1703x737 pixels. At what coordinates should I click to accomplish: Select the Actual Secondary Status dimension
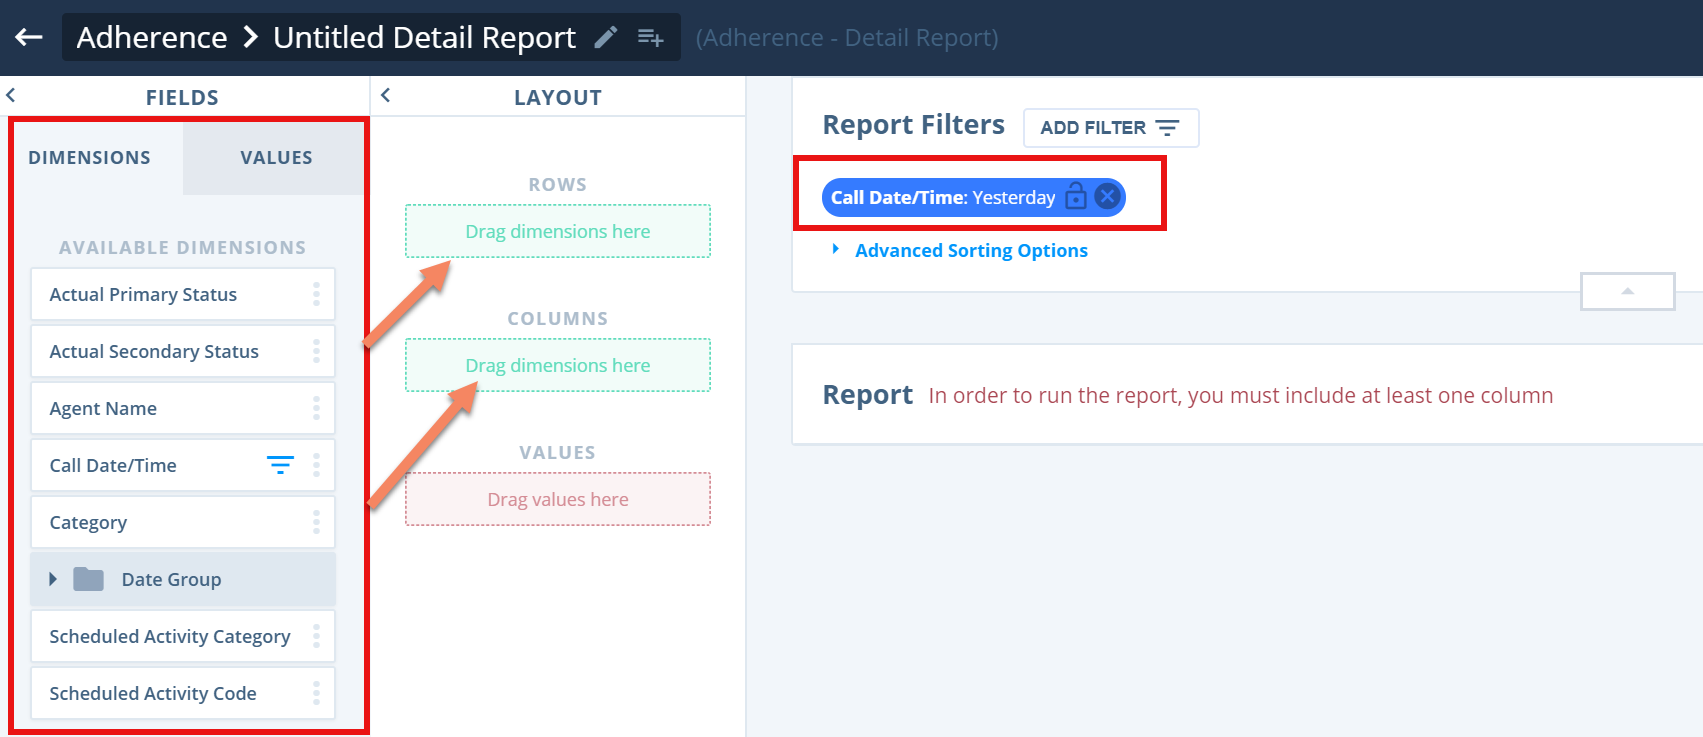[x=182, y=351]
